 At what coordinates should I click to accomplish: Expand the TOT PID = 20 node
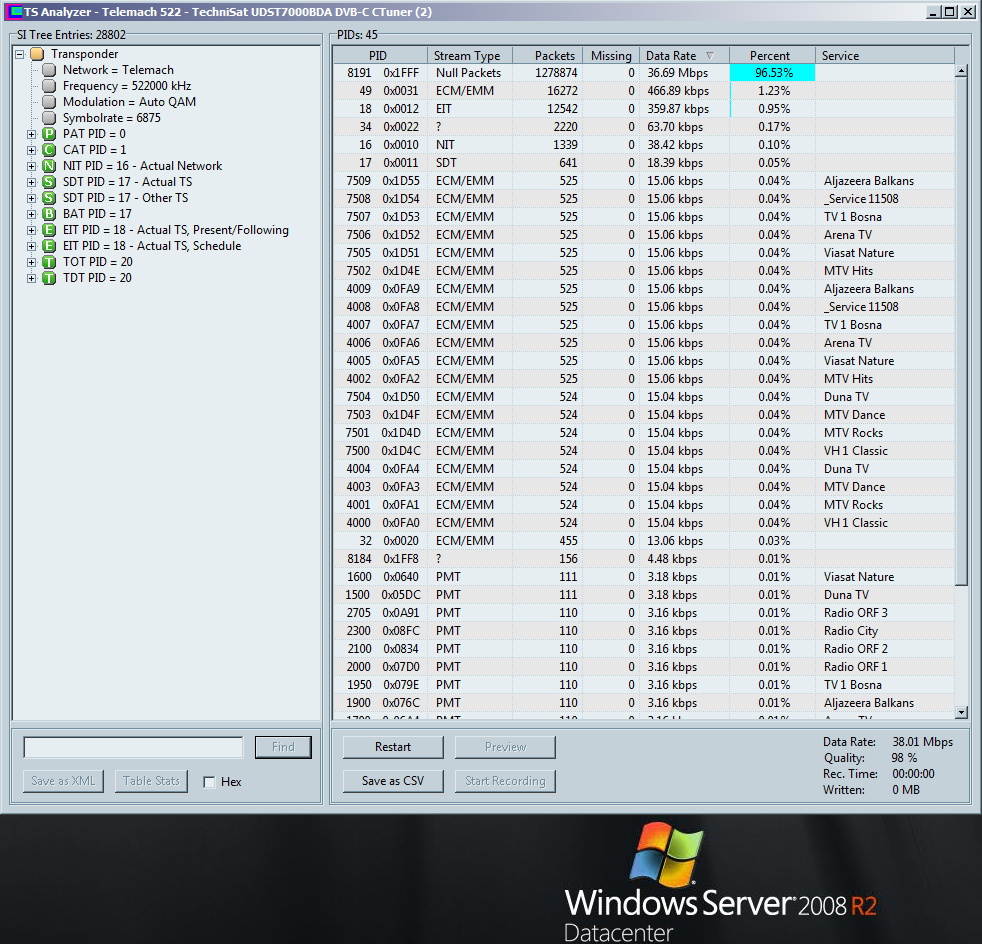pos(31,262)
